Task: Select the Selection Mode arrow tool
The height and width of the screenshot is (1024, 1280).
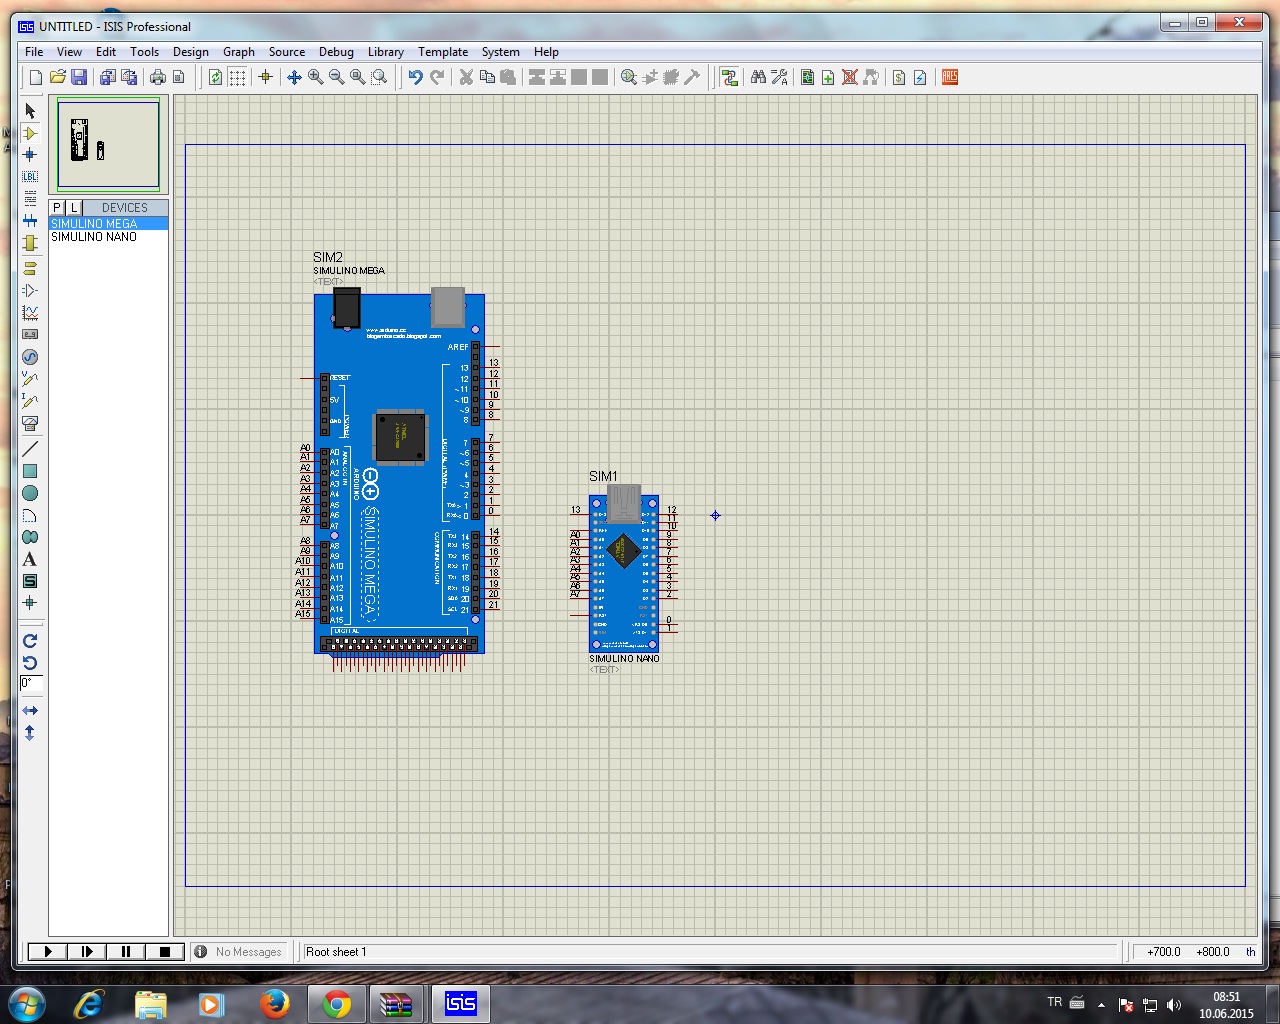Action: pos(30,111)
